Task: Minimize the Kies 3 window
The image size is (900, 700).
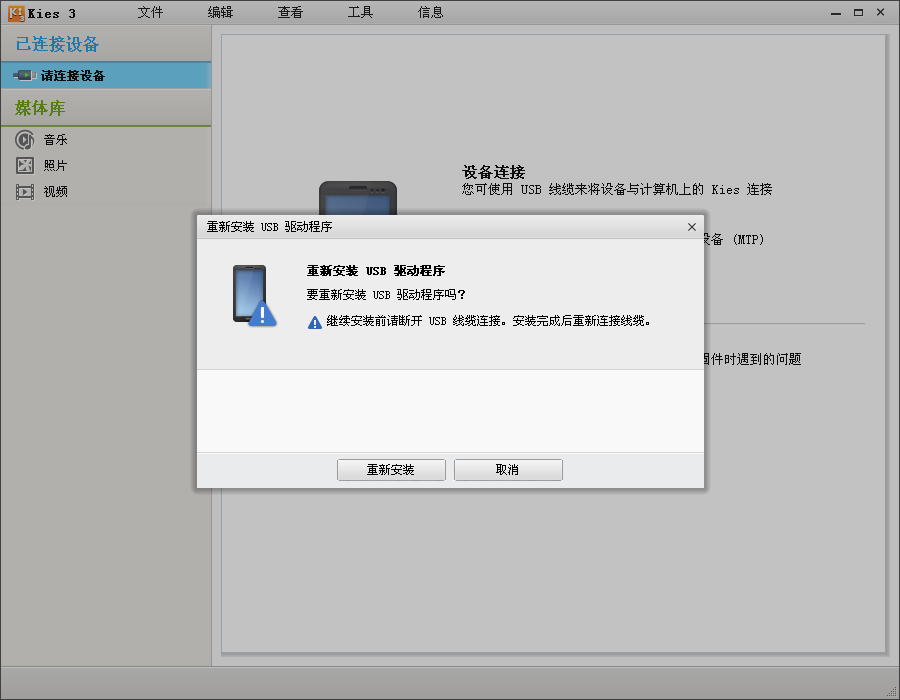Action: pos(836,13)
